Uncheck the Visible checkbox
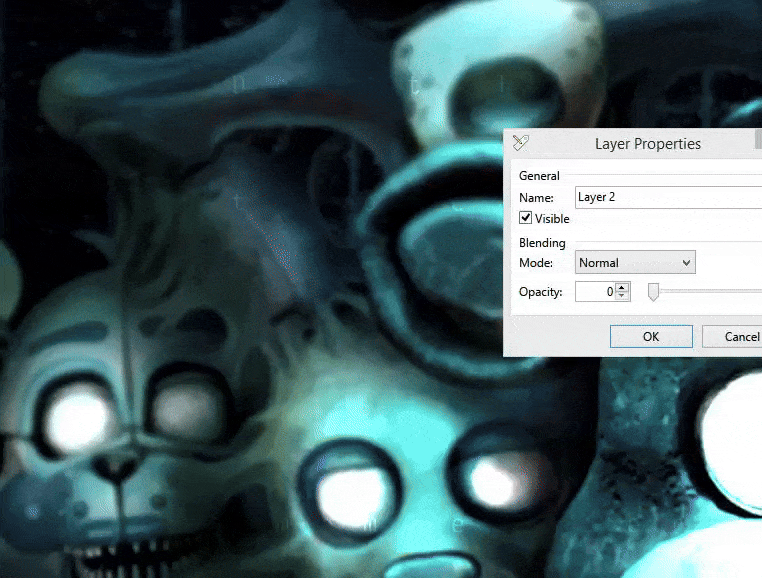The width and height of the screenshot is (762, 578). 525,217
